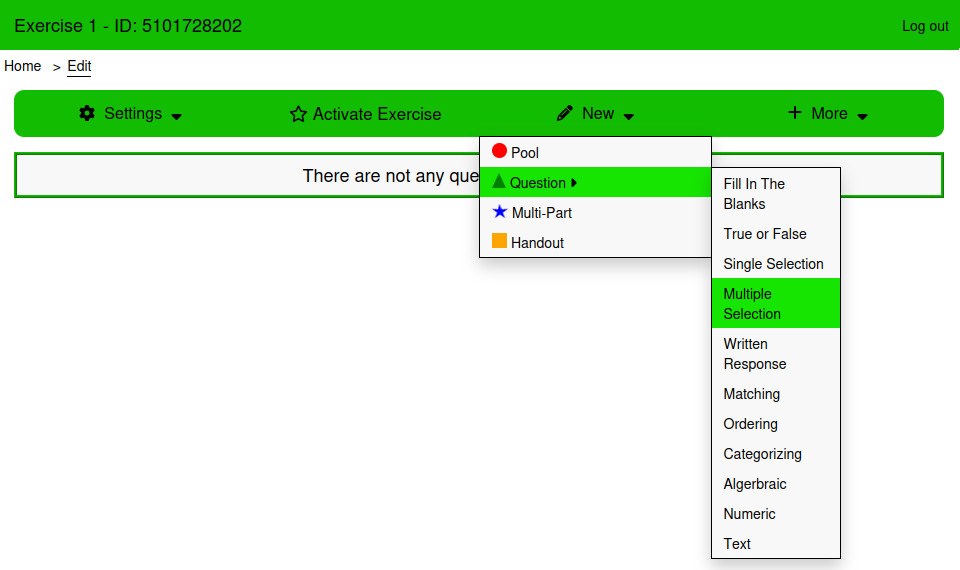Click the blue star Multi-Part icon

point(500,212)
